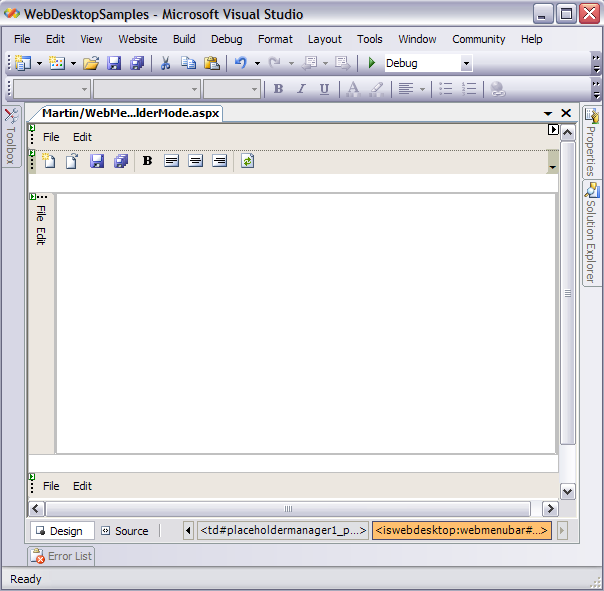
Task: Open the Solution Explorer side tab
Action: (591, 234)
